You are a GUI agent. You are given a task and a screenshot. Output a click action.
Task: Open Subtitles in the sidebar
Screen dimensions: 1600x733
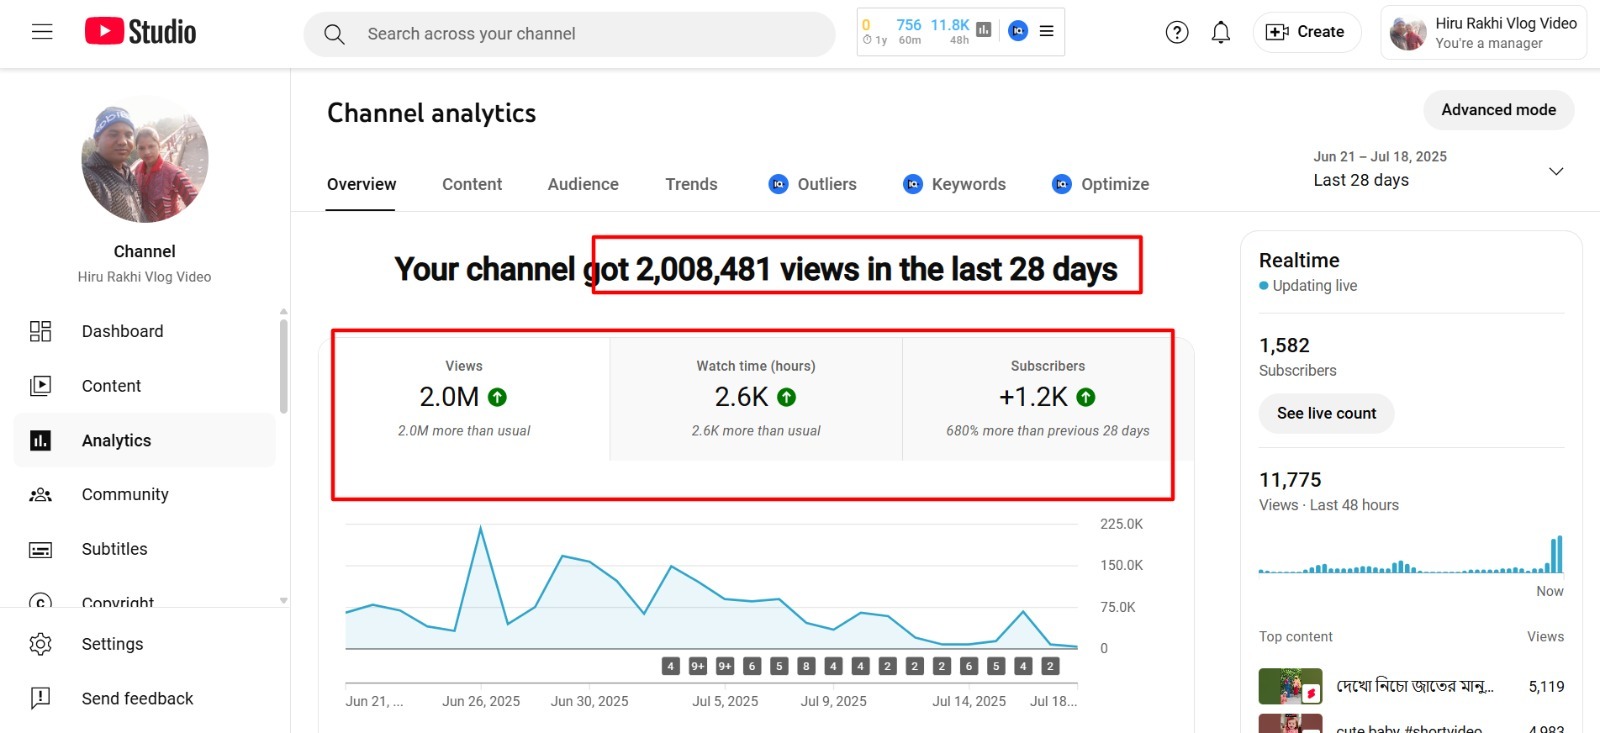114,549
